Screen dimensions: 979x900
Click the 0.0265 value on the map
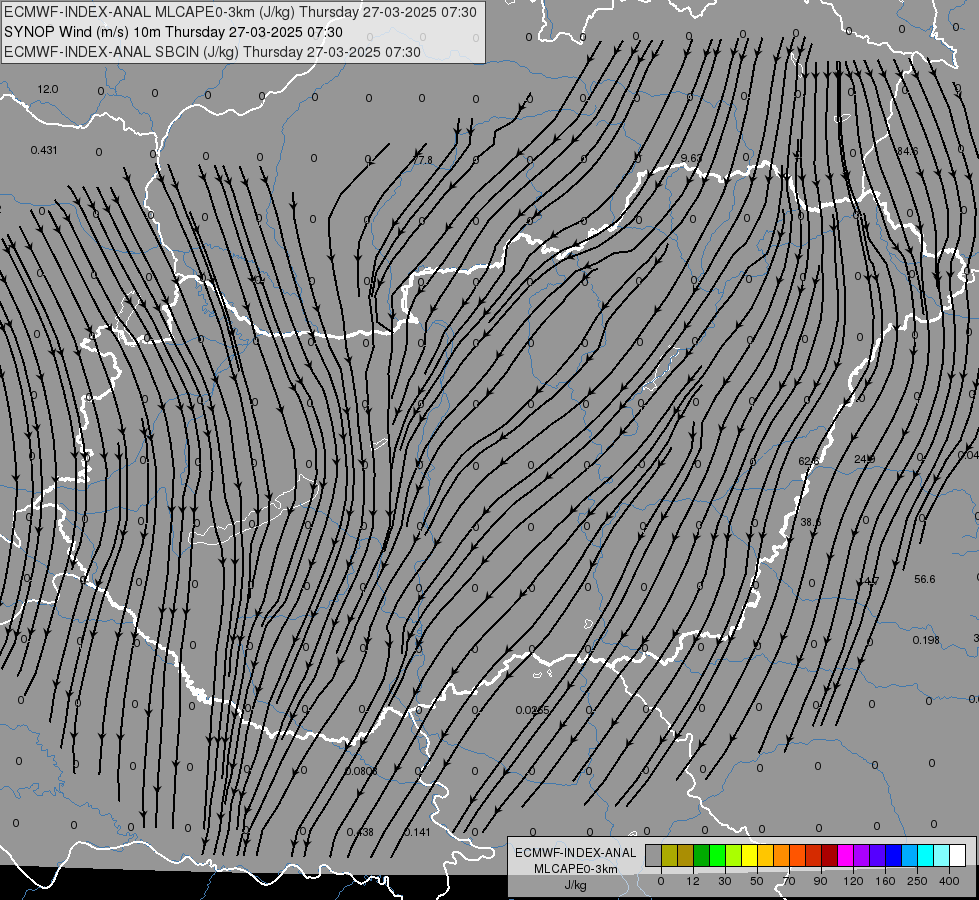coord(533,710)
